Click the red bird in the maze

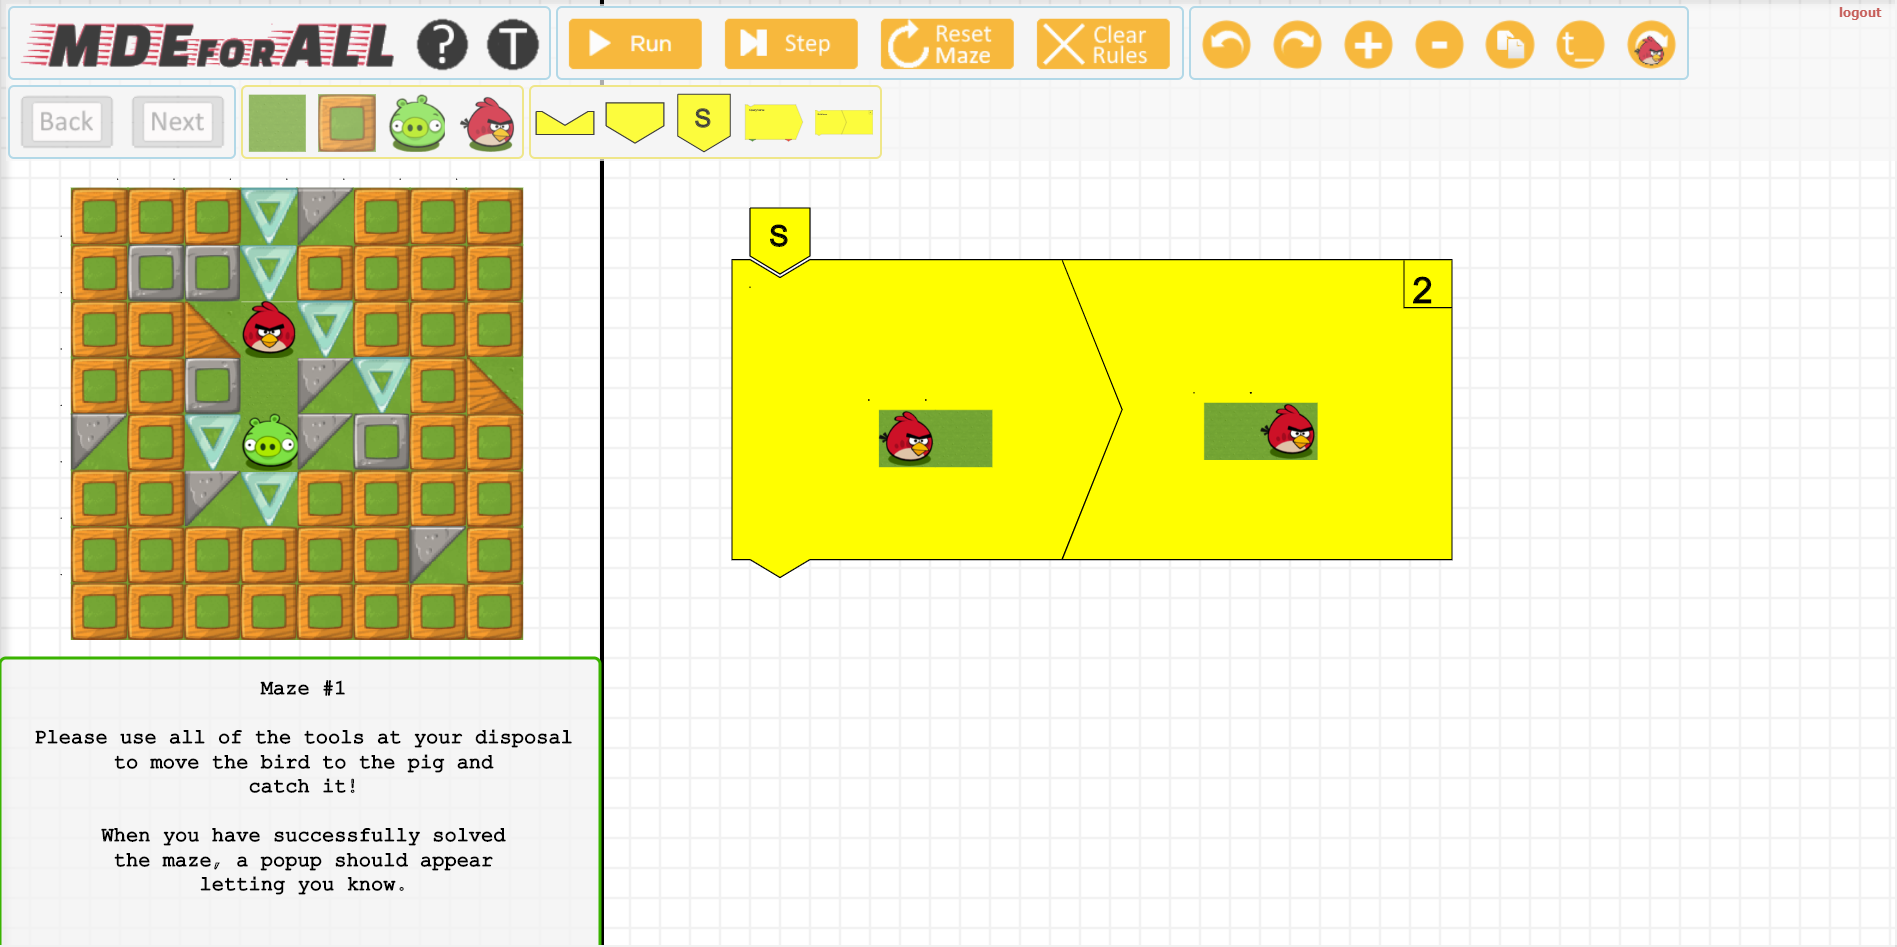coord(269,329)
